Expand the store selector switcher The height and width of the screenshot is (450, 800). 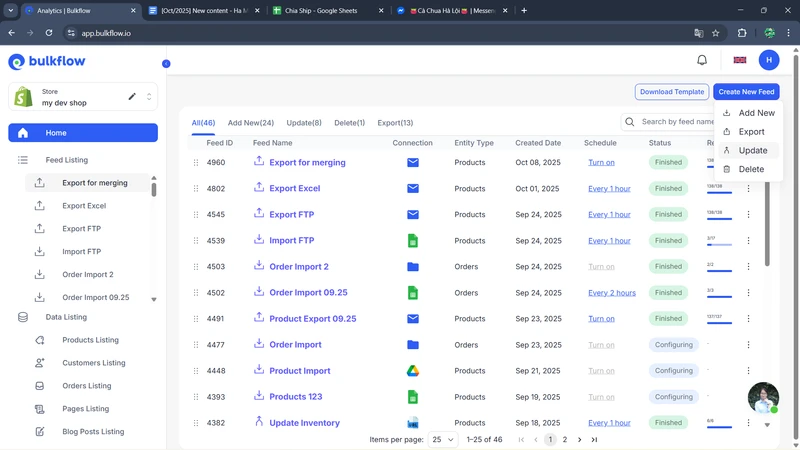(x=149, y=97)
